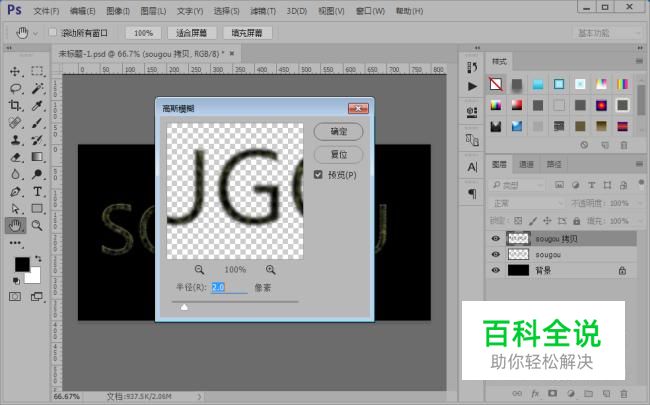The image size is (650, 405).
Task: Click the 复位 reset button
Action: pyautogui.click(x=339, y=155)
